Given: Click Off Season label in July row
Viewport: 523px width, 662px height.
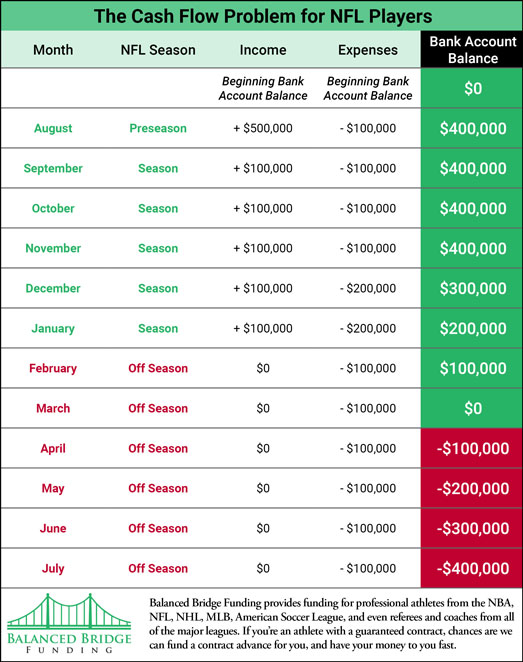Looking at the screenshot, I should click(158, 568).
